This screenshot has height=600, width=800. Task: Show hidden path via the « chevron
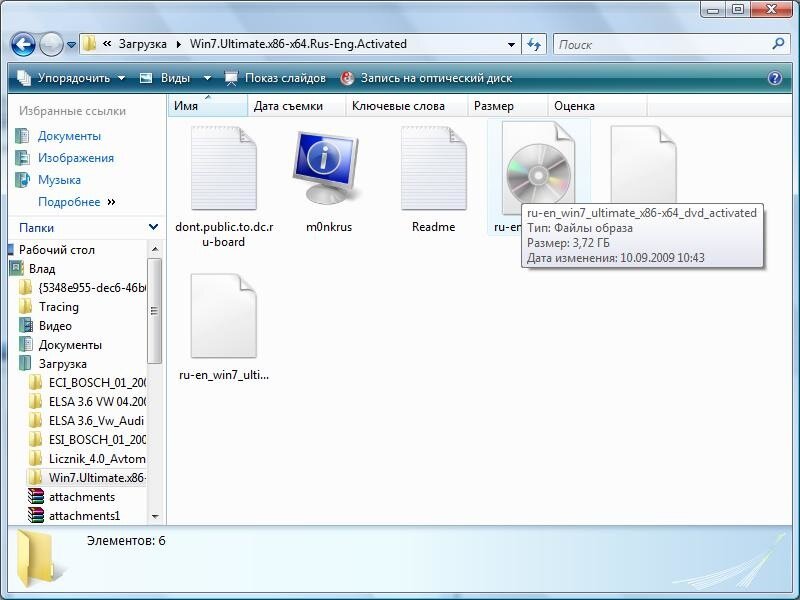[x=107, y=44]
